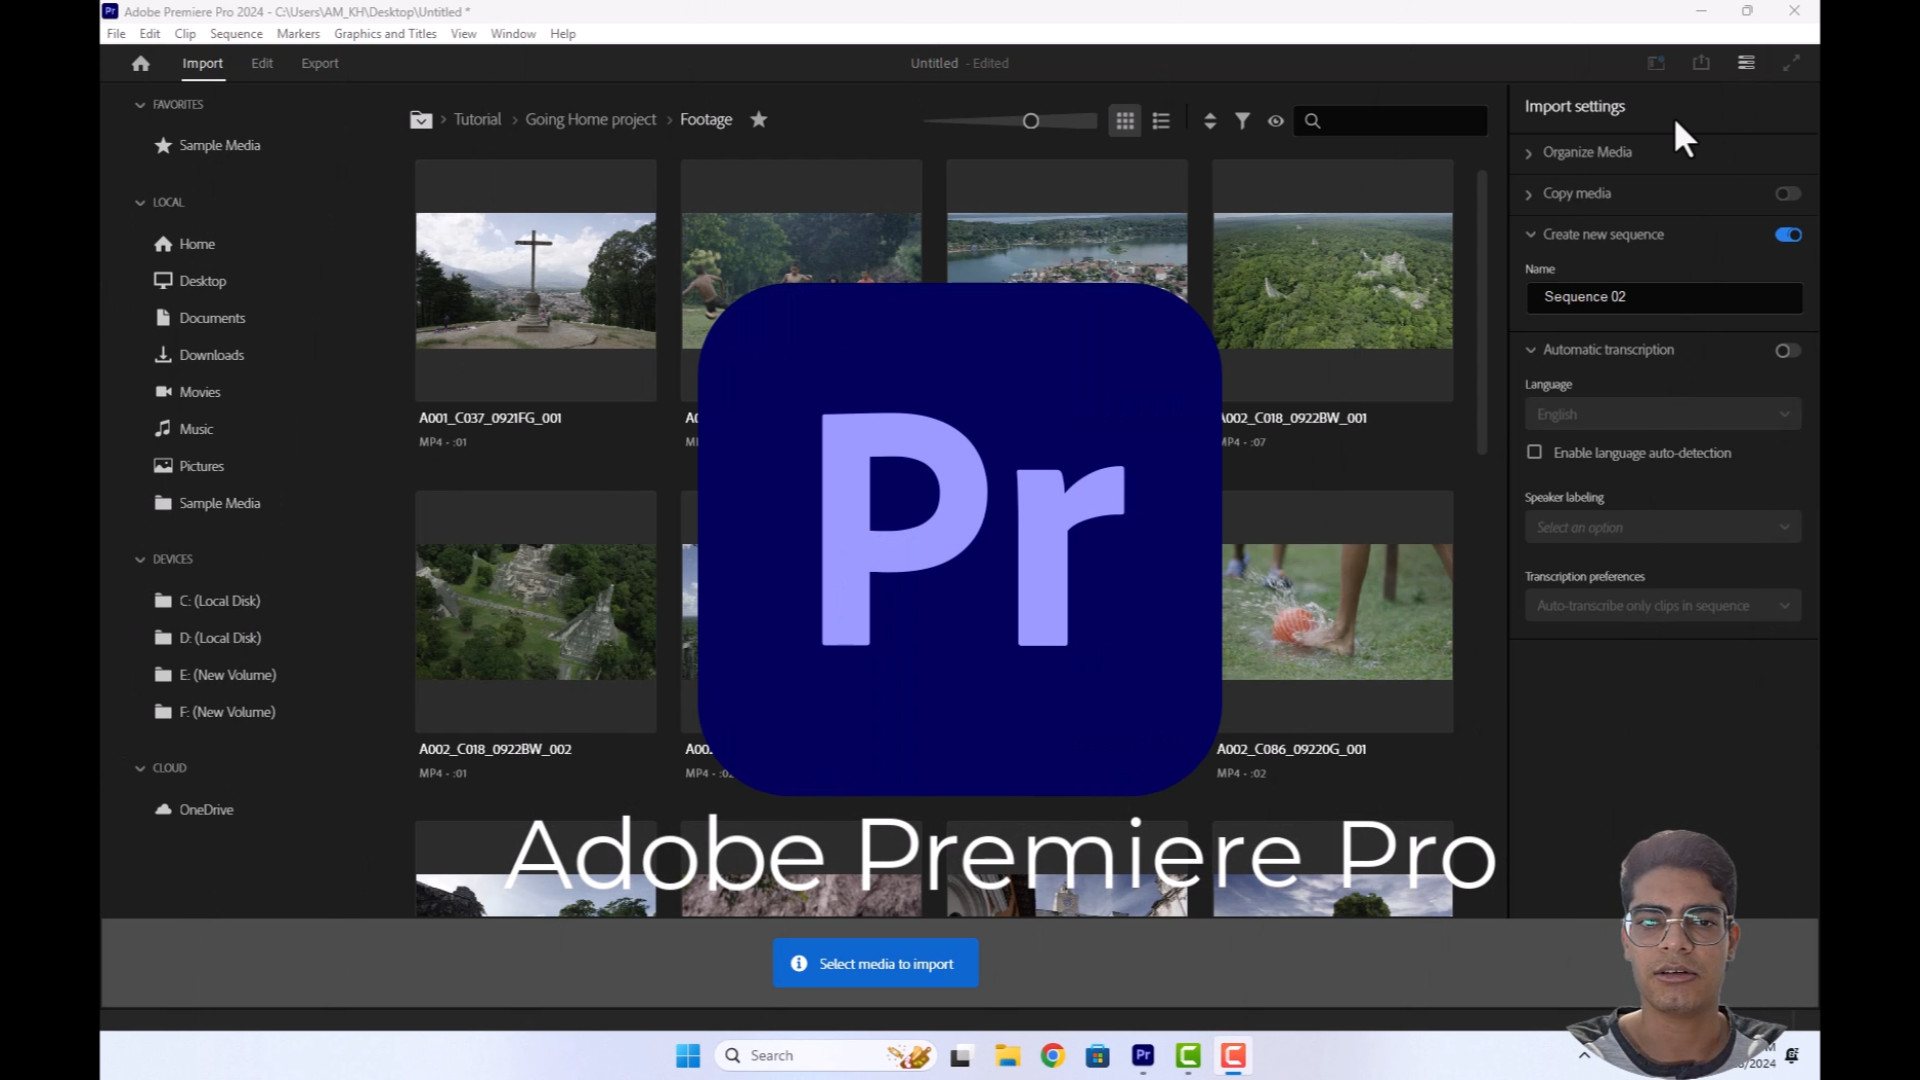1920x1080 pixels.
Task: Open the file type filter
Action: point(1242,121)
